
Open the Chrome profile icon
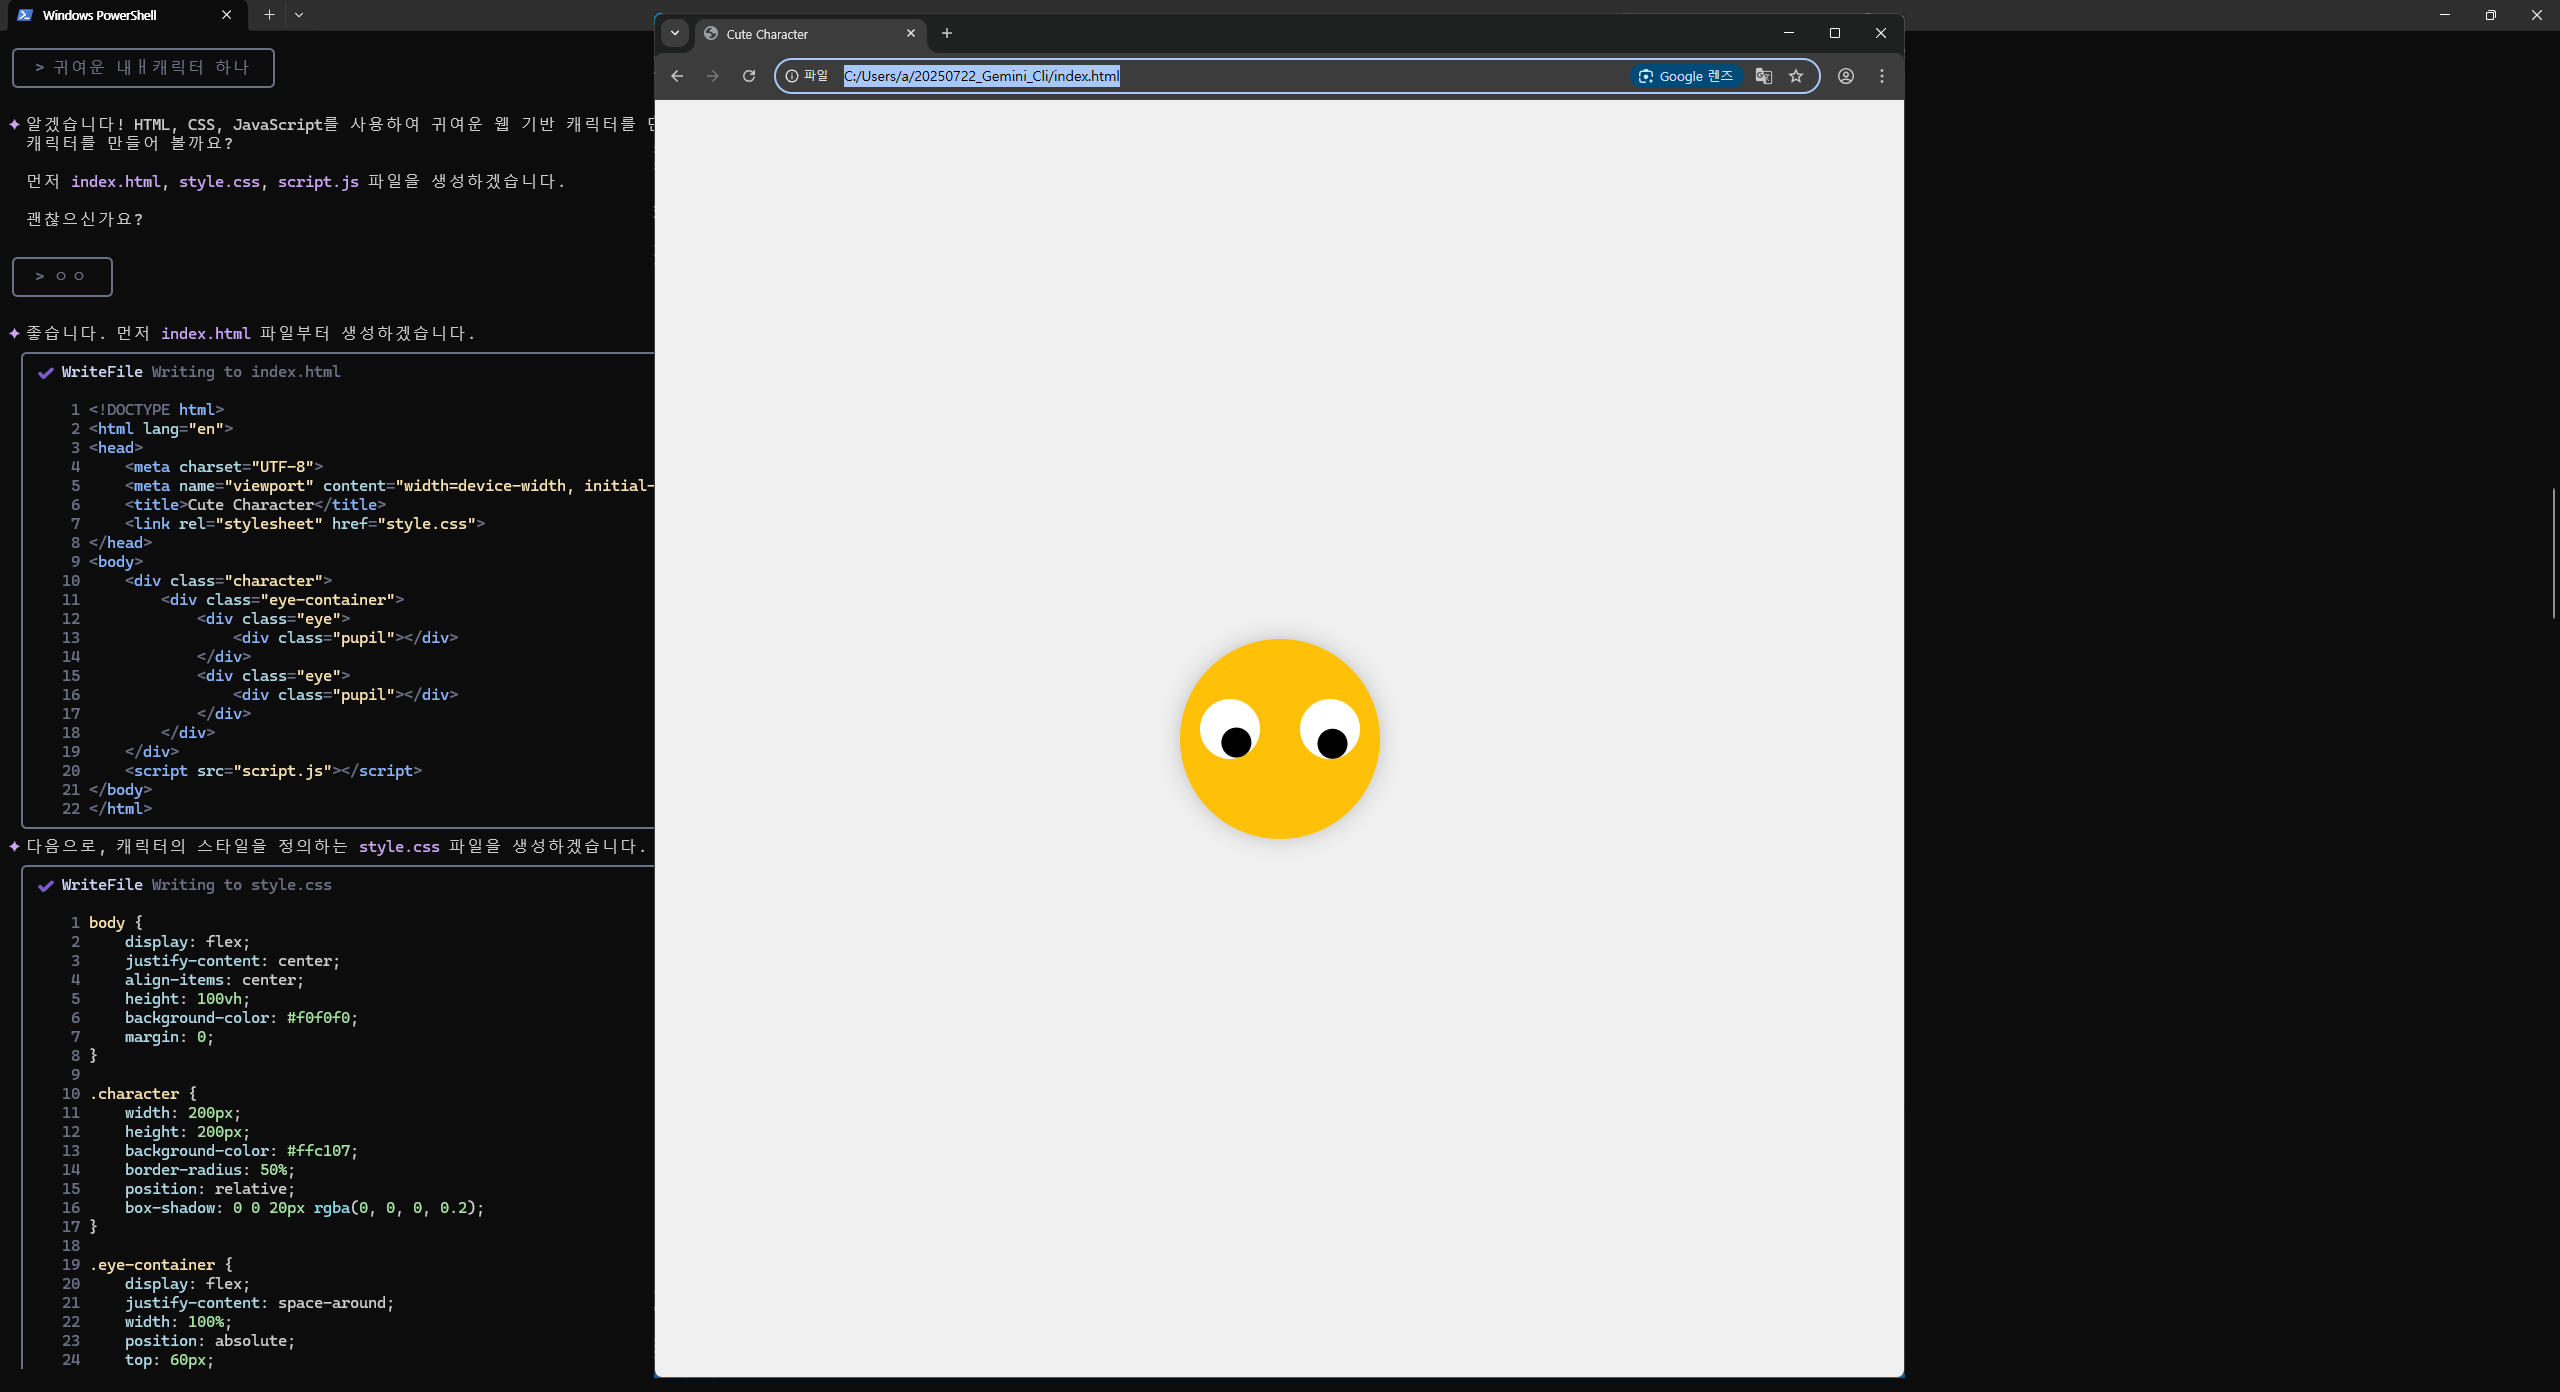click(1845, 76)
